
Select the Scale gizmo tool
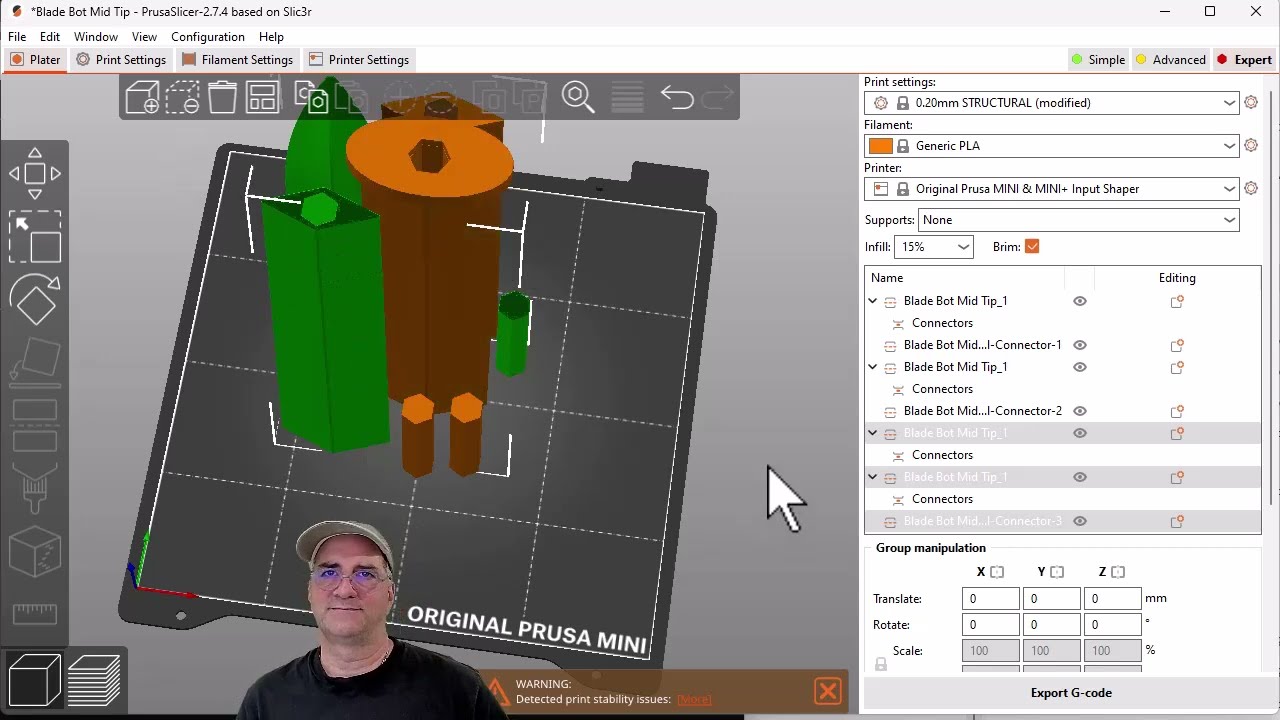[x=35, y=237]
